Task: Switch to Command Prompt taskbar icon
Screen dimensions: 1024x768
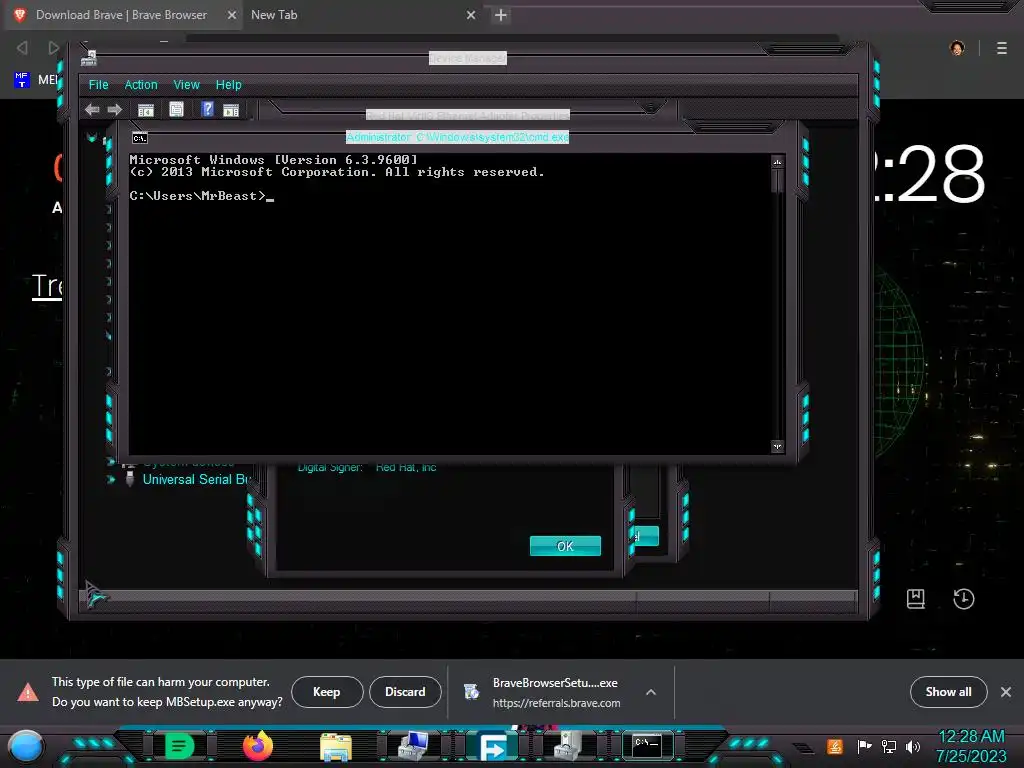Action: pos(647,745)
